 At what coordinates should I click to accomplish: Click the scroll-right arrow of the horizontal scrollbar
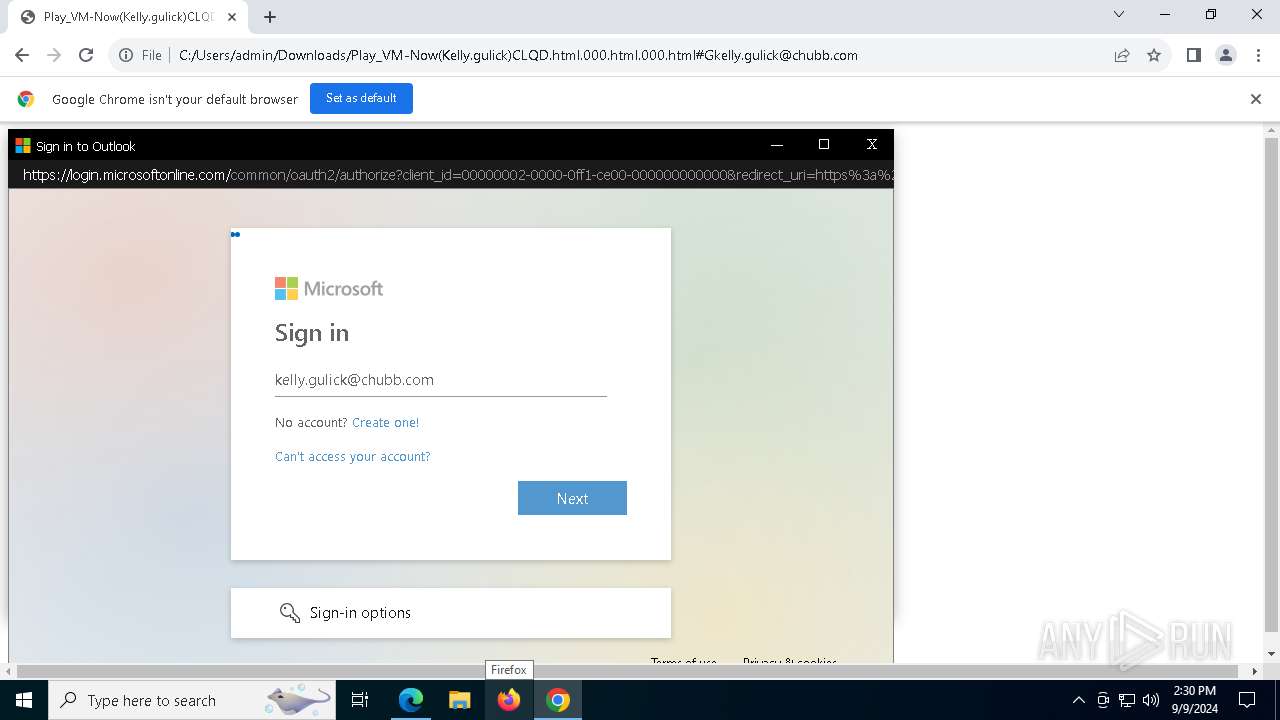point(1255,671)
